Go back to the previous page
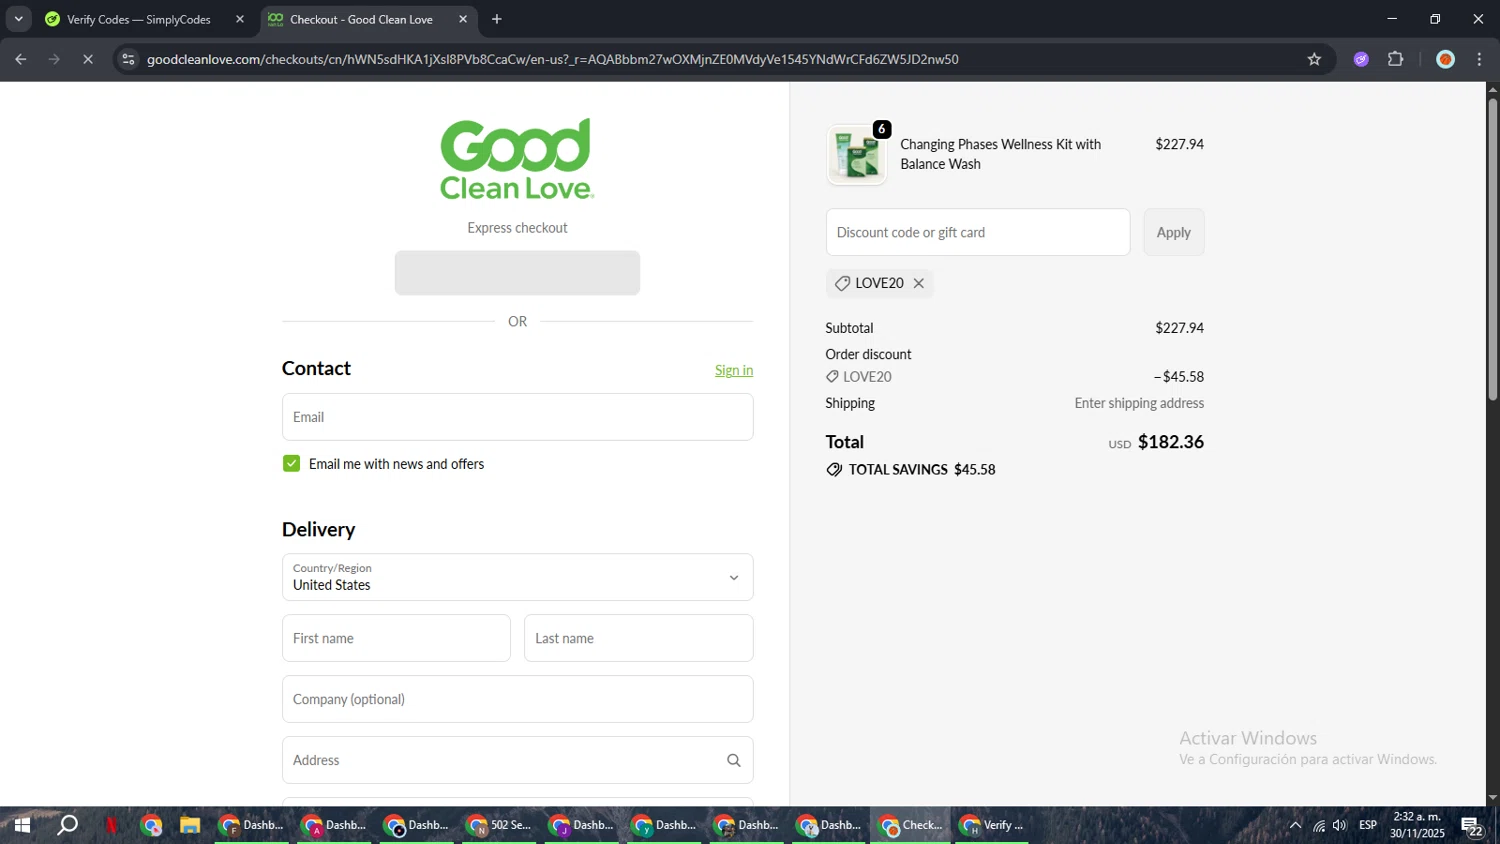1500x844 pixels. pos(21,59)
